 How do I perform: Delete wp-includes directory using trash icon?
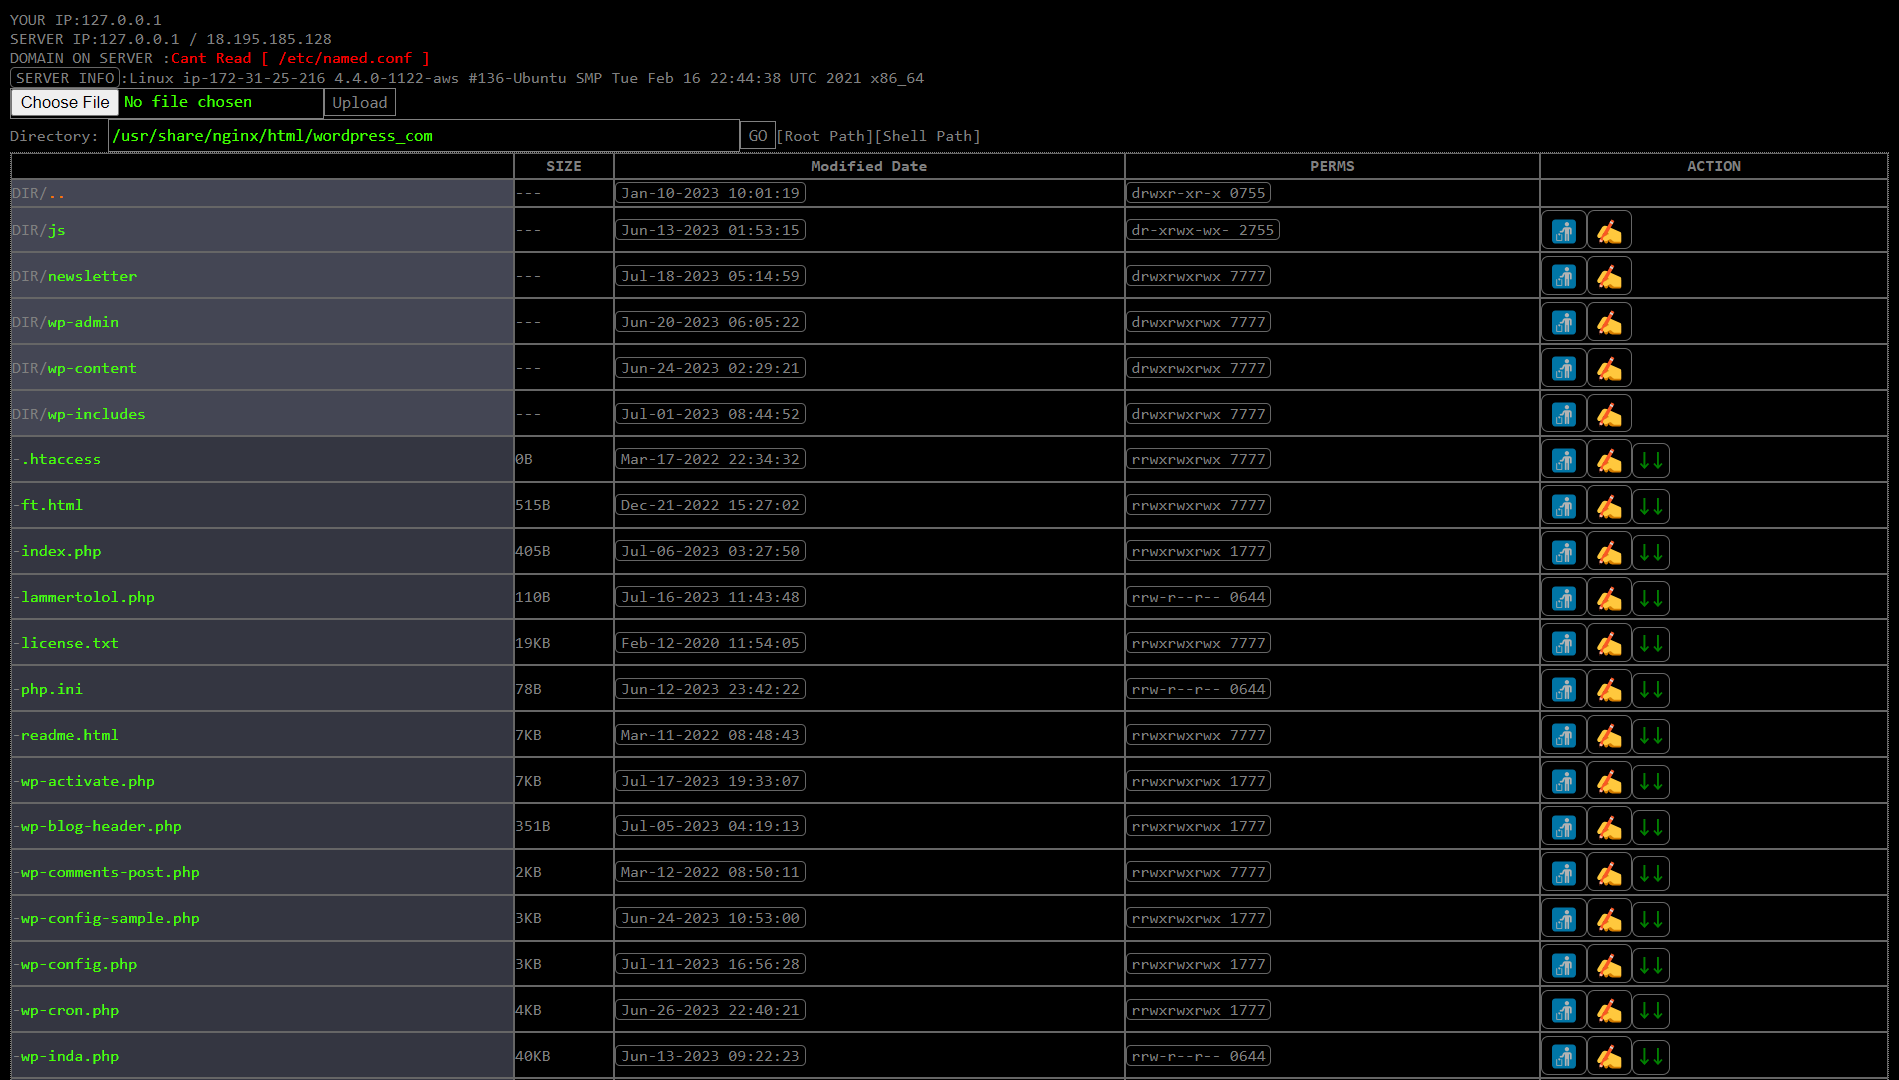click(1563, 415)
